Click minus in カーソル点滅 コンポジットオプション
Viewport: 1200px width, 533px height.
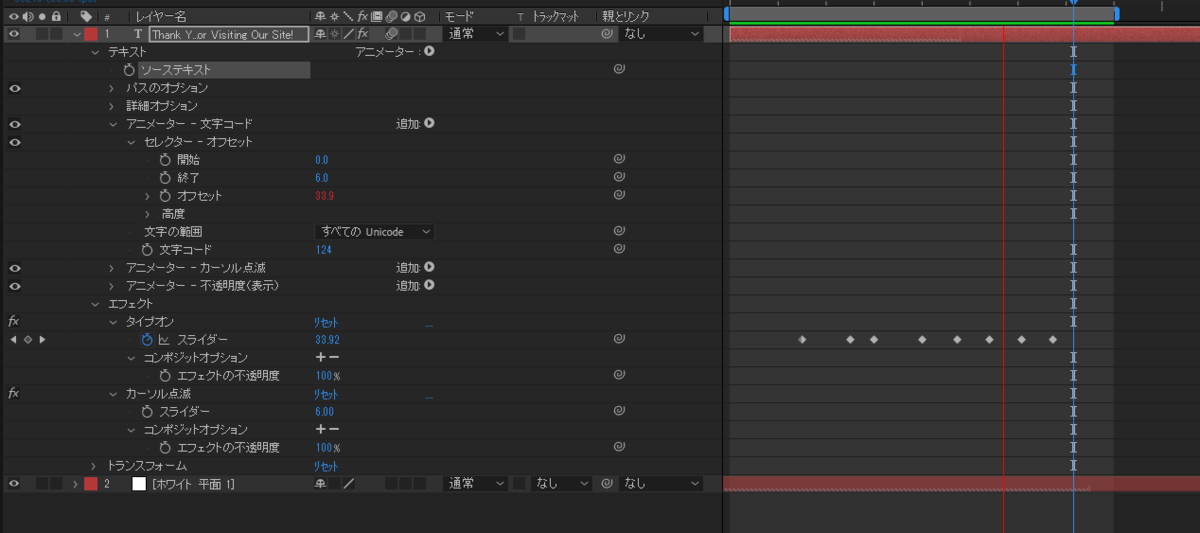334,429
